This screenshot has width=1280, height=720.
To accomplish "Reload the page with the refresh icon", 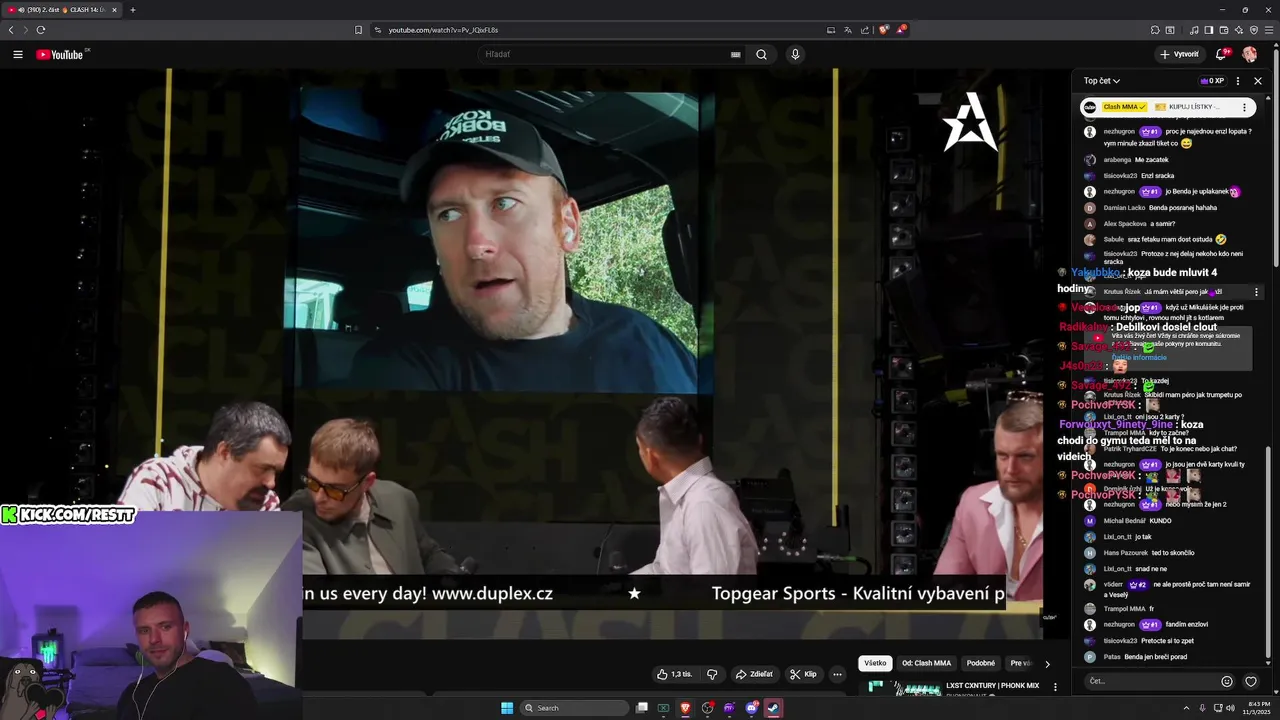I will pyautogui.click(x=41, y=30).
